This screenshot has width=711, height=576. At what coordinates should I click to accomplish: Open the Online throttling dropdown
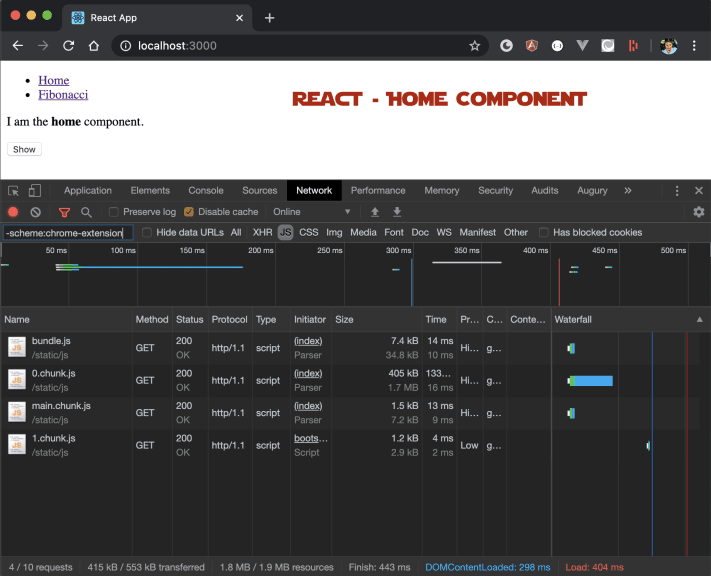[x=312, y=212]
